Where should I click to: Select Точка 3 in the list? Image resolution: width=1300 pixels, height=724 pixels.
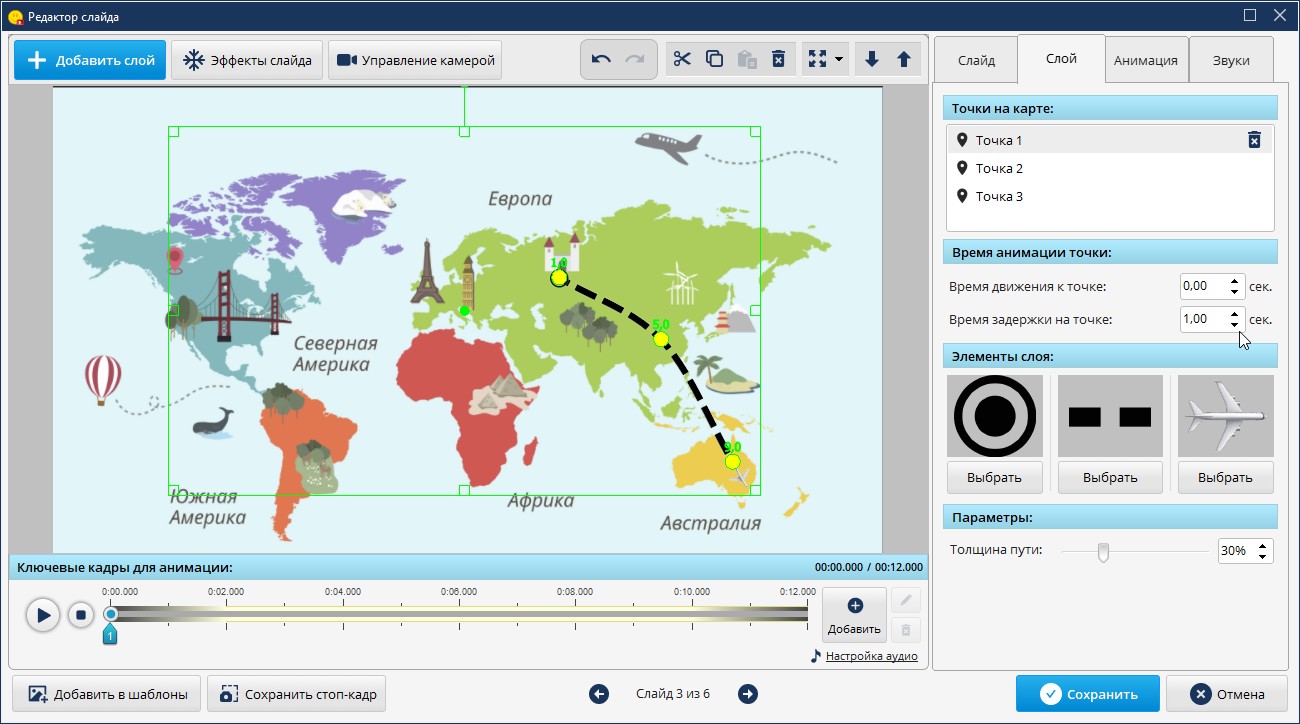point(1109,196)
